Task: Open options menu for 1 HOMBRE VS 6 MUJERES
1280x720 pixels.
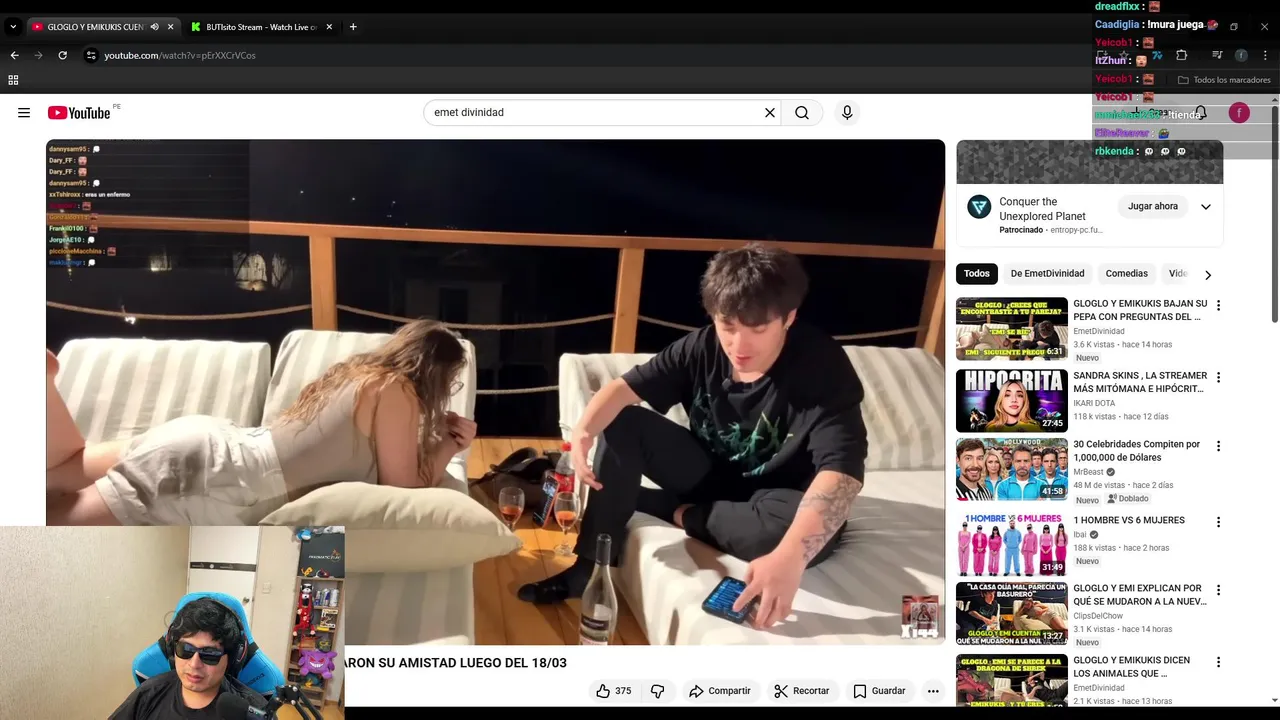Action: tap(1218, 522)
